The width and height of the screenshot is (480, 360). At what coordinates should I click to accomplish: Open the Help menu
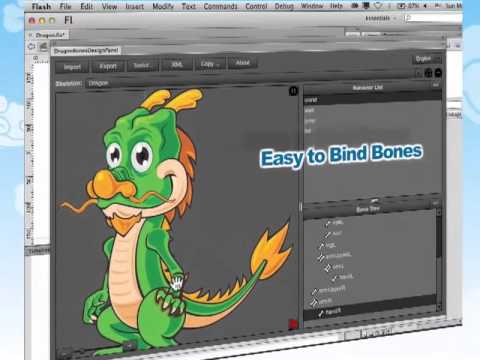coord(336,6)
